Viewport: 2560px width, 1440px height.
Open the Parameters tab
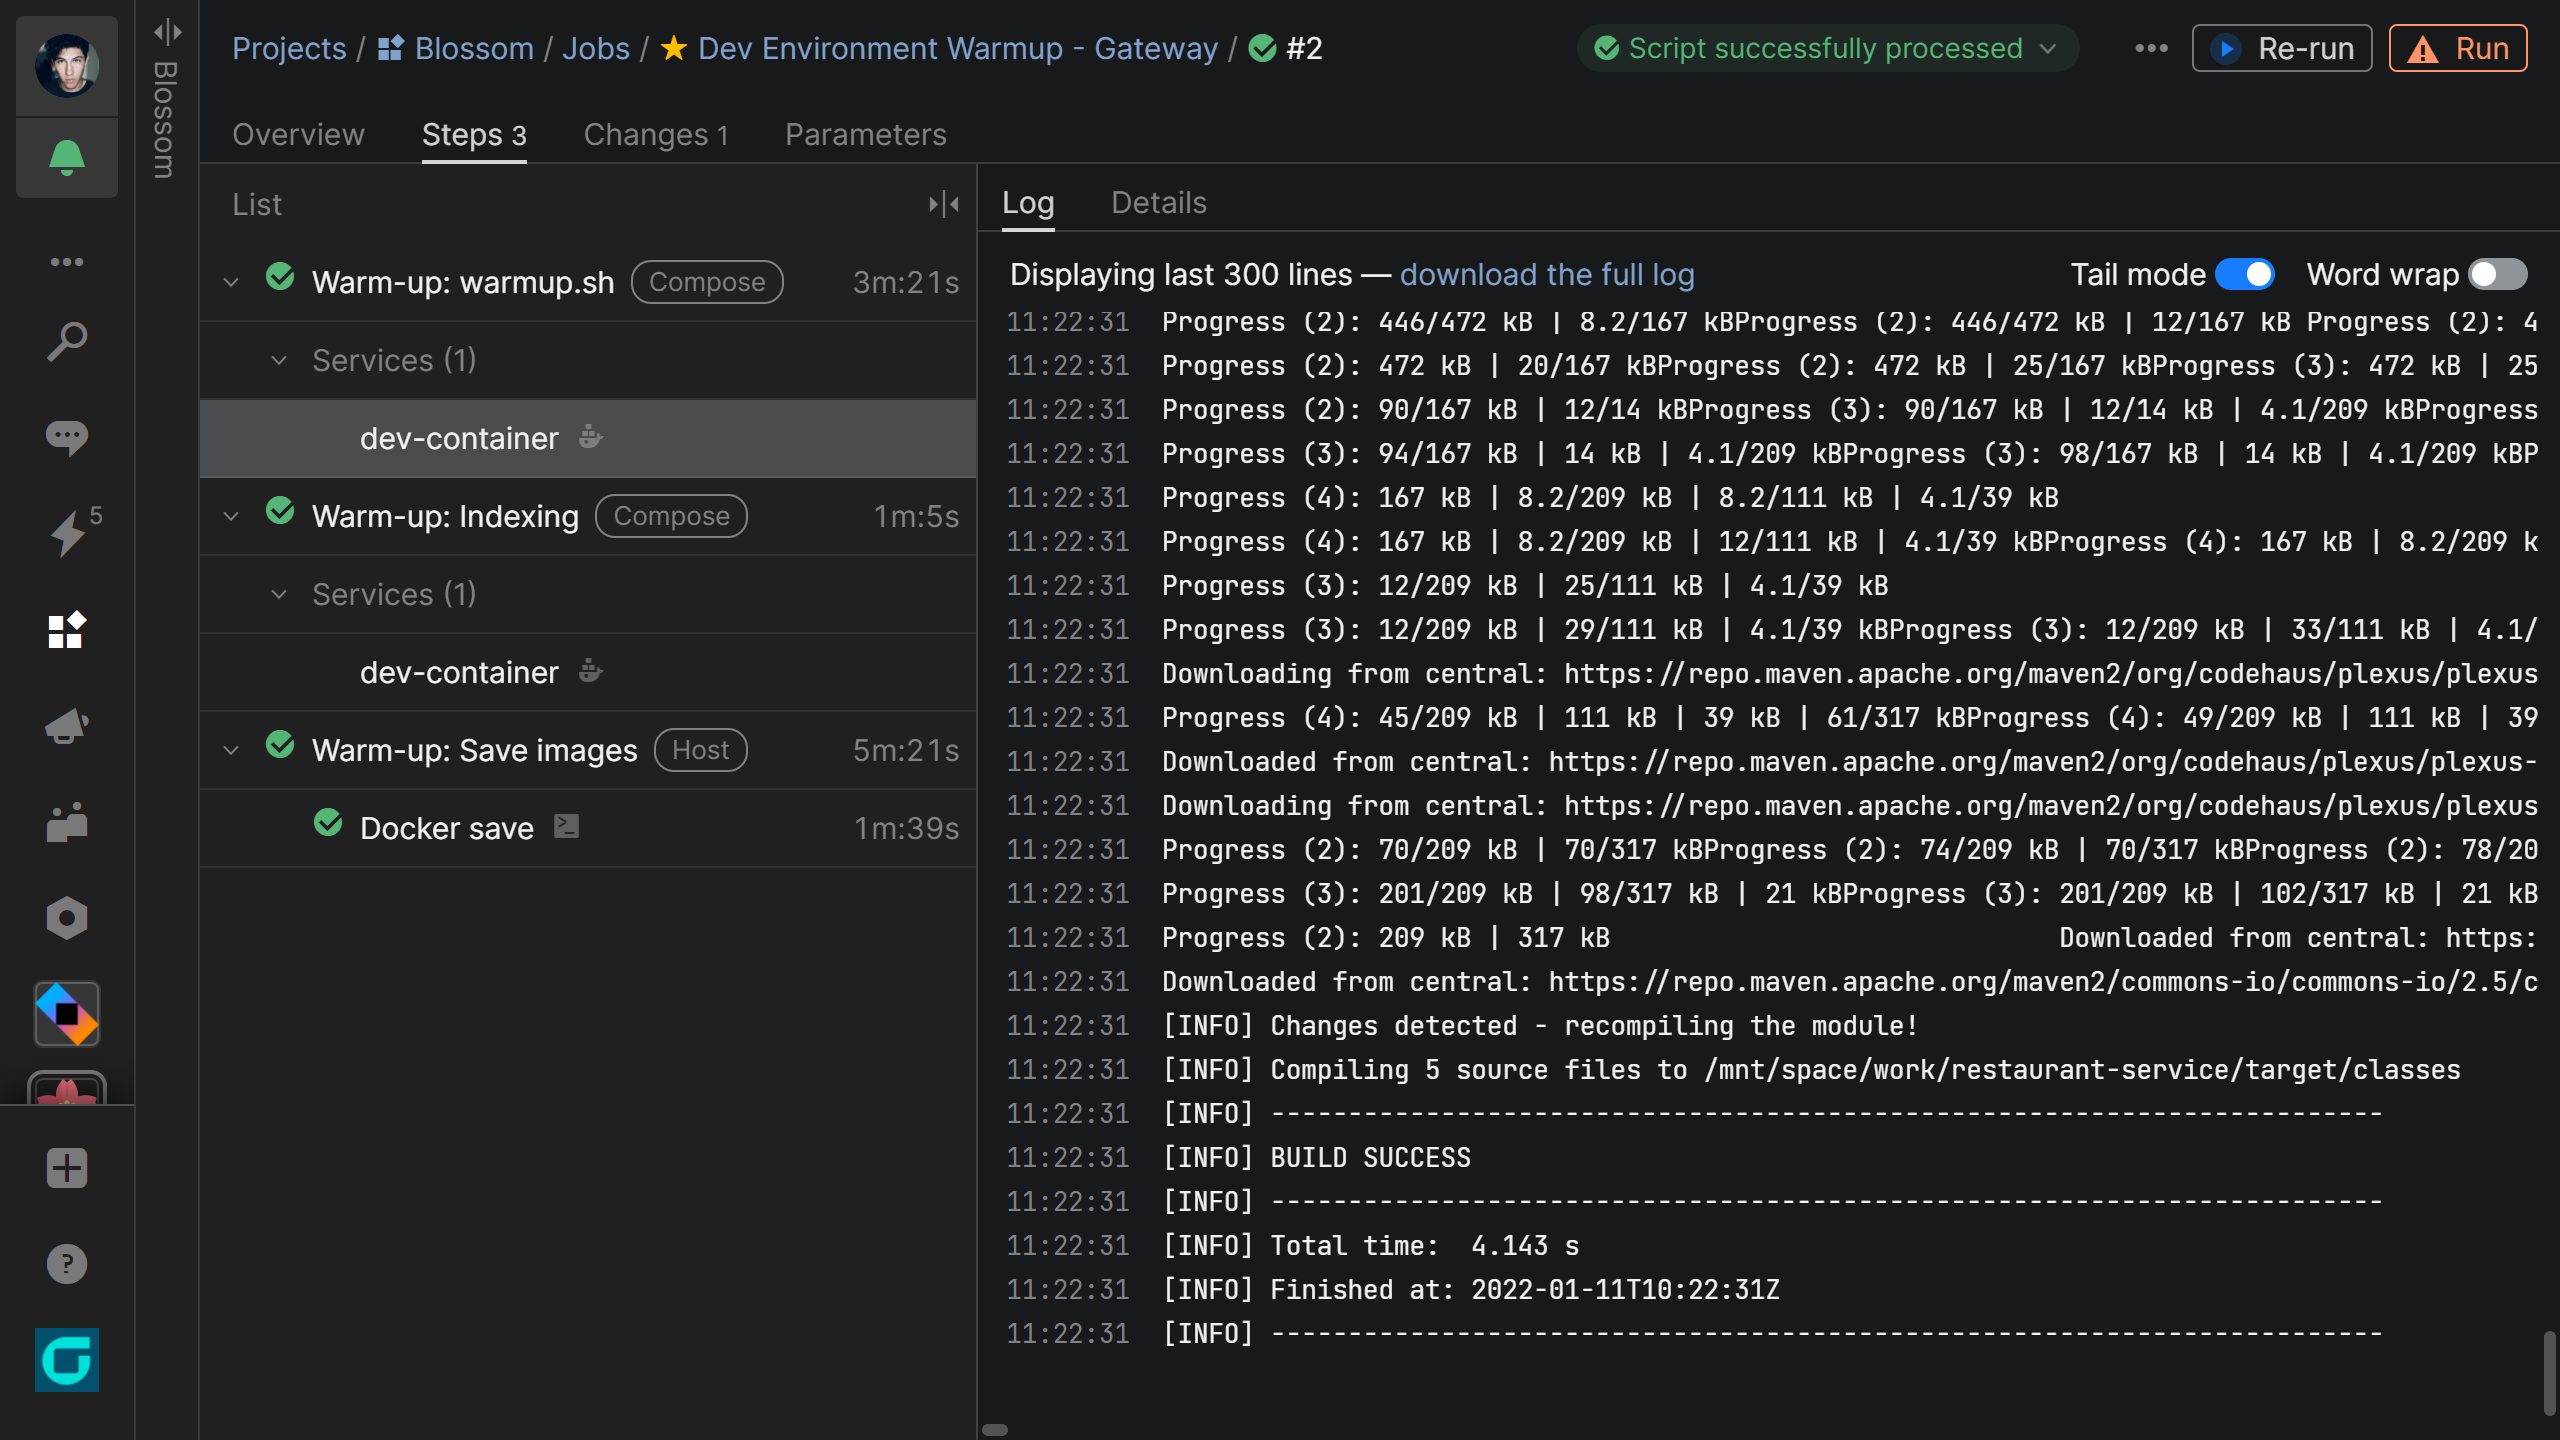coord(865,134)
